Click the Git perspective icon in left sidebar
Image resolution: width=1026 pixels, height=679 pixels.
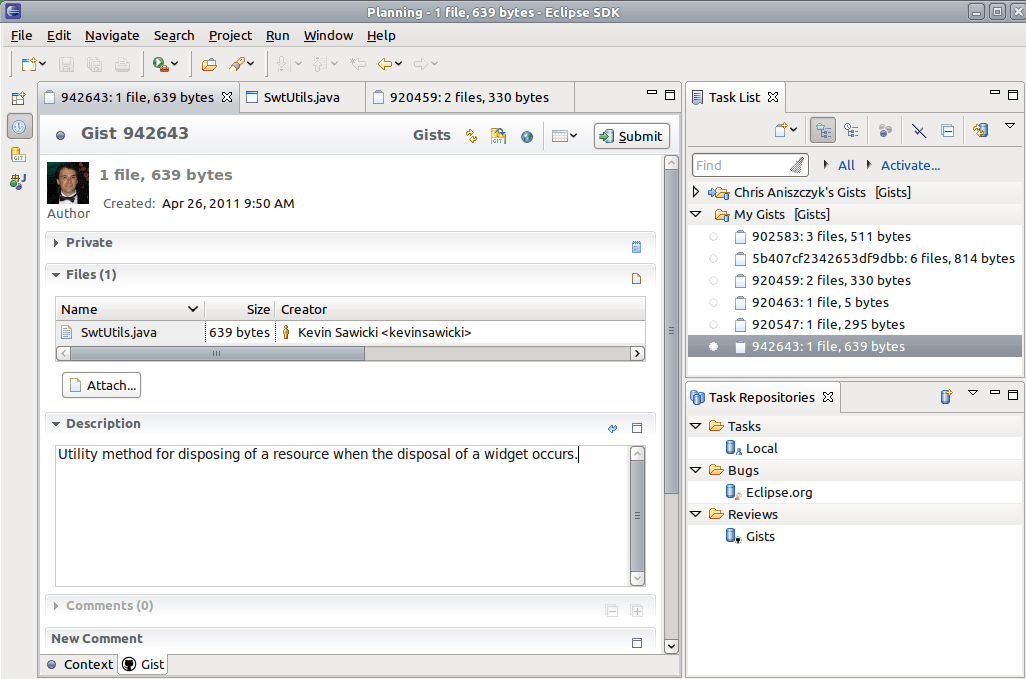coord(19,154)
